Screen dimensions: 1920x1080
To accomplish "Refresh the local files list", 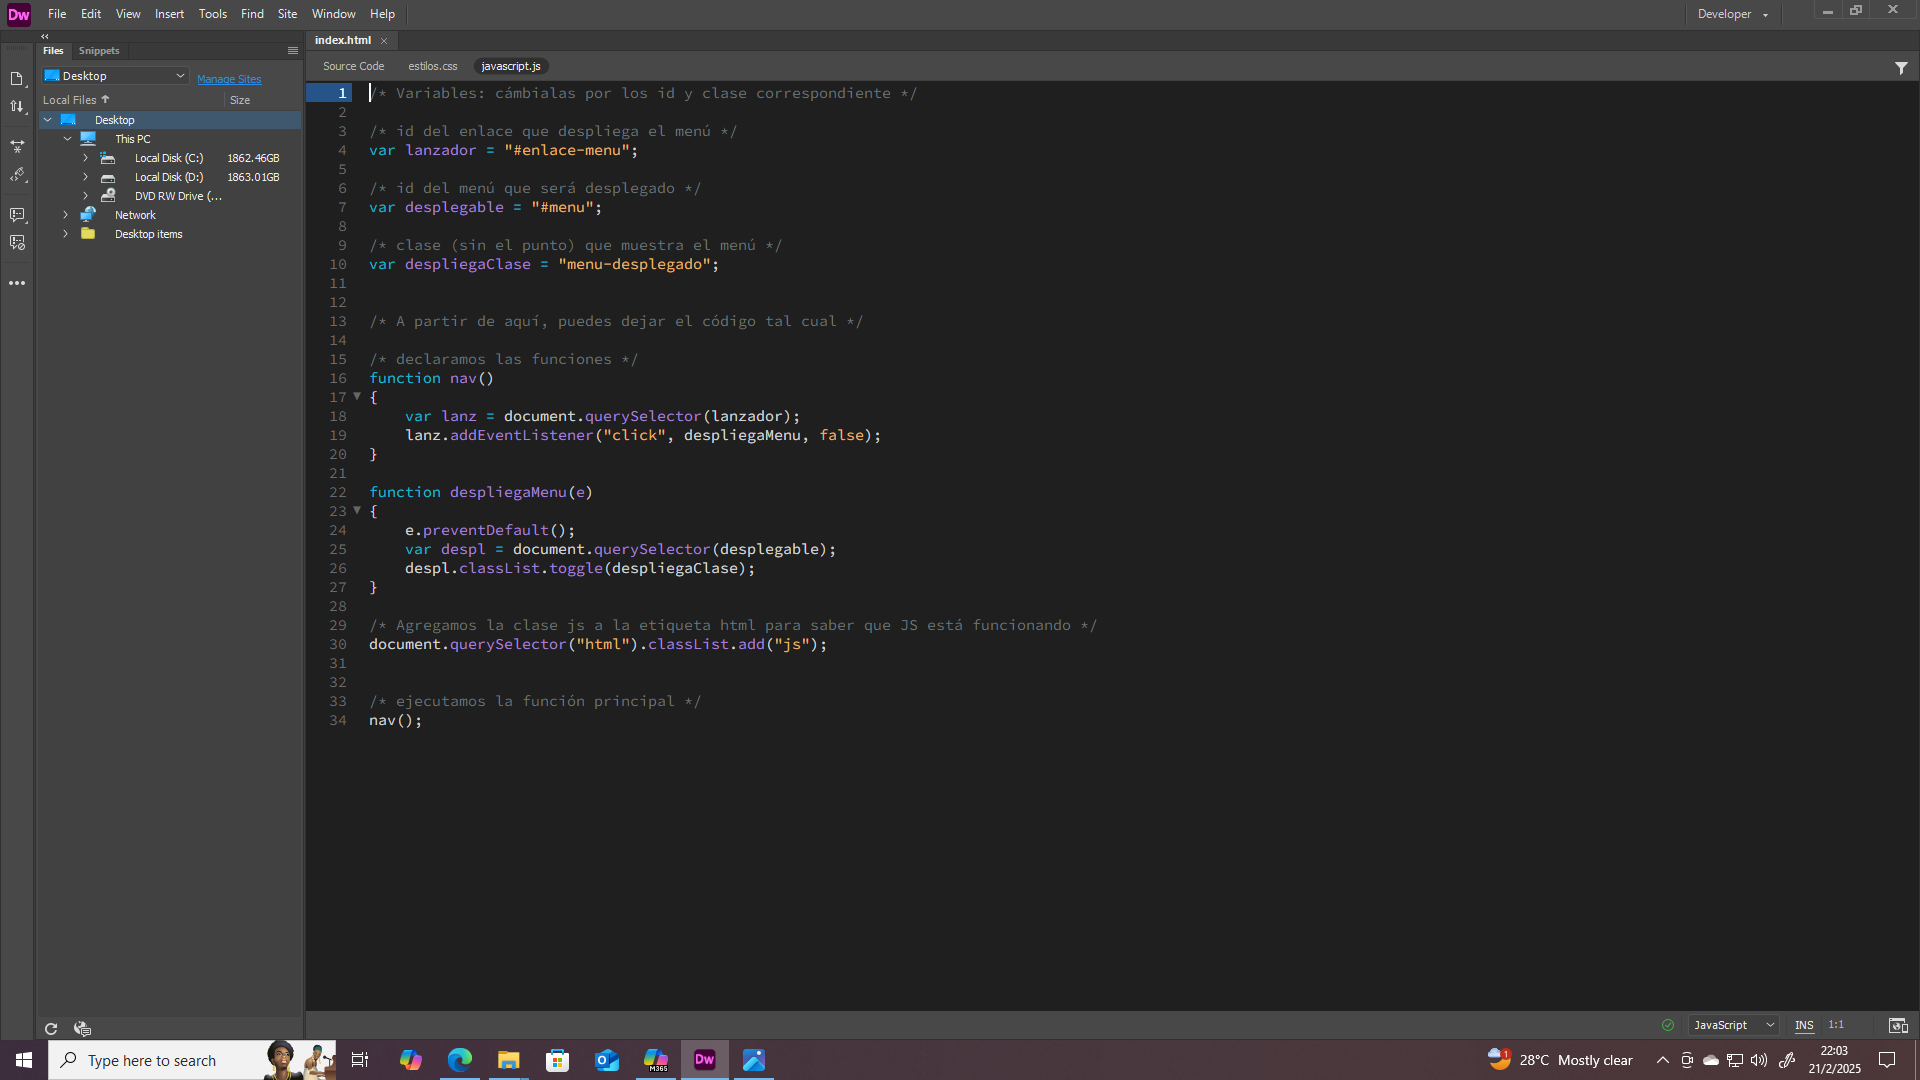I will coord(50,1028).
